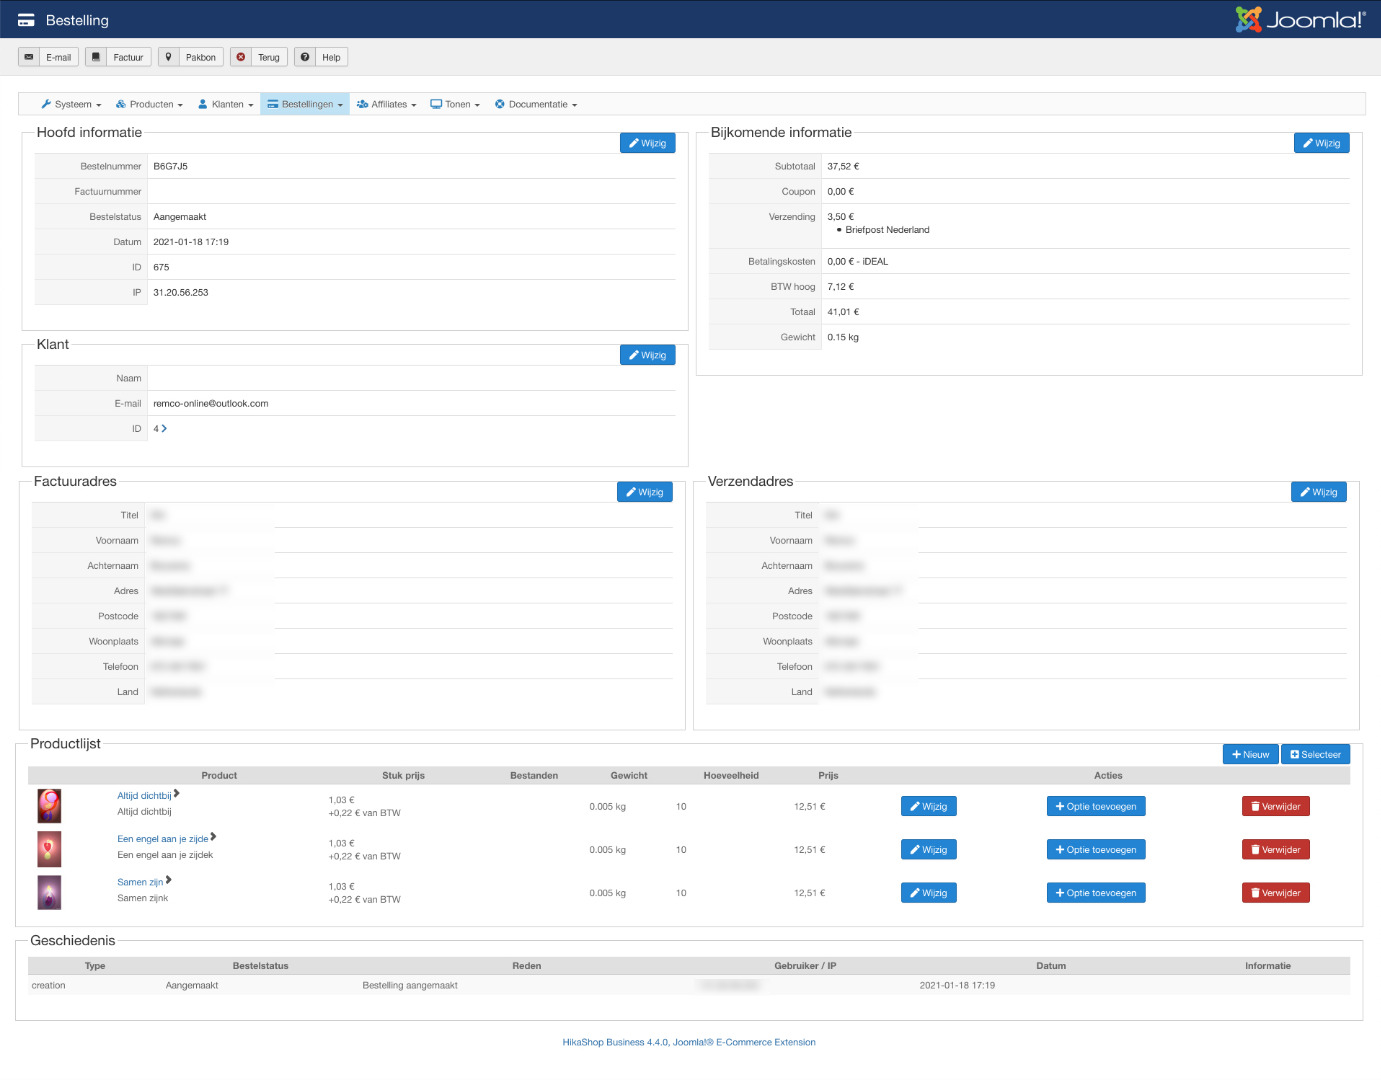
Task: Click the Joomla logo
Action: pos(1300,20)
